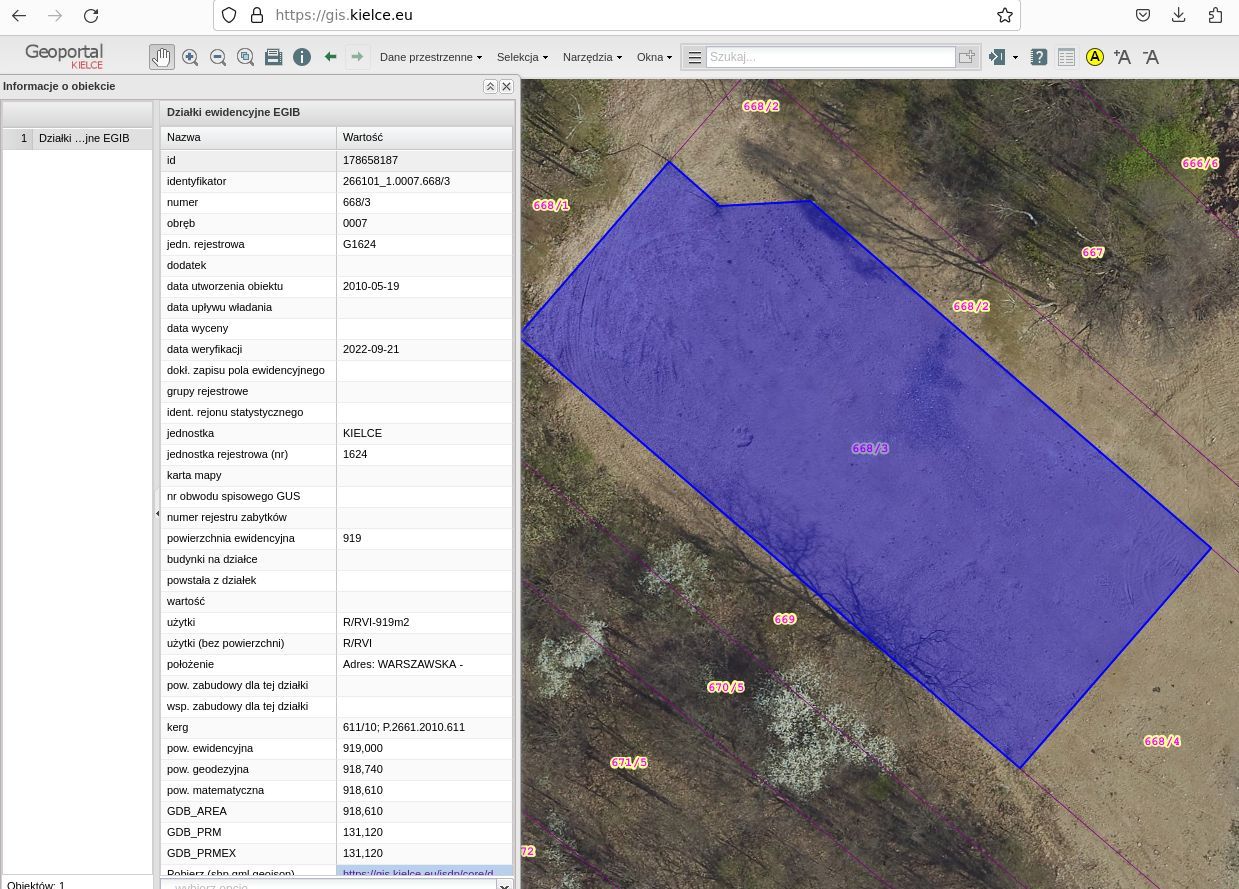Click parcel label 669 on map
This screenshot has height=889, width=1239.
(785, 620)
